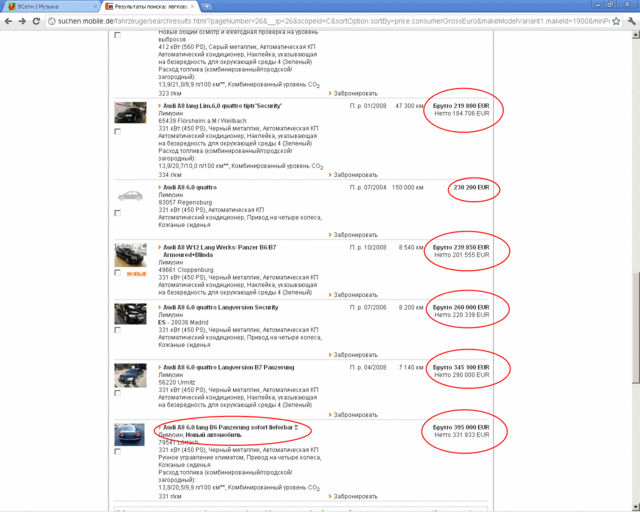Open photo of Audi A8 Security in Madrid

(x=130, y=314)
